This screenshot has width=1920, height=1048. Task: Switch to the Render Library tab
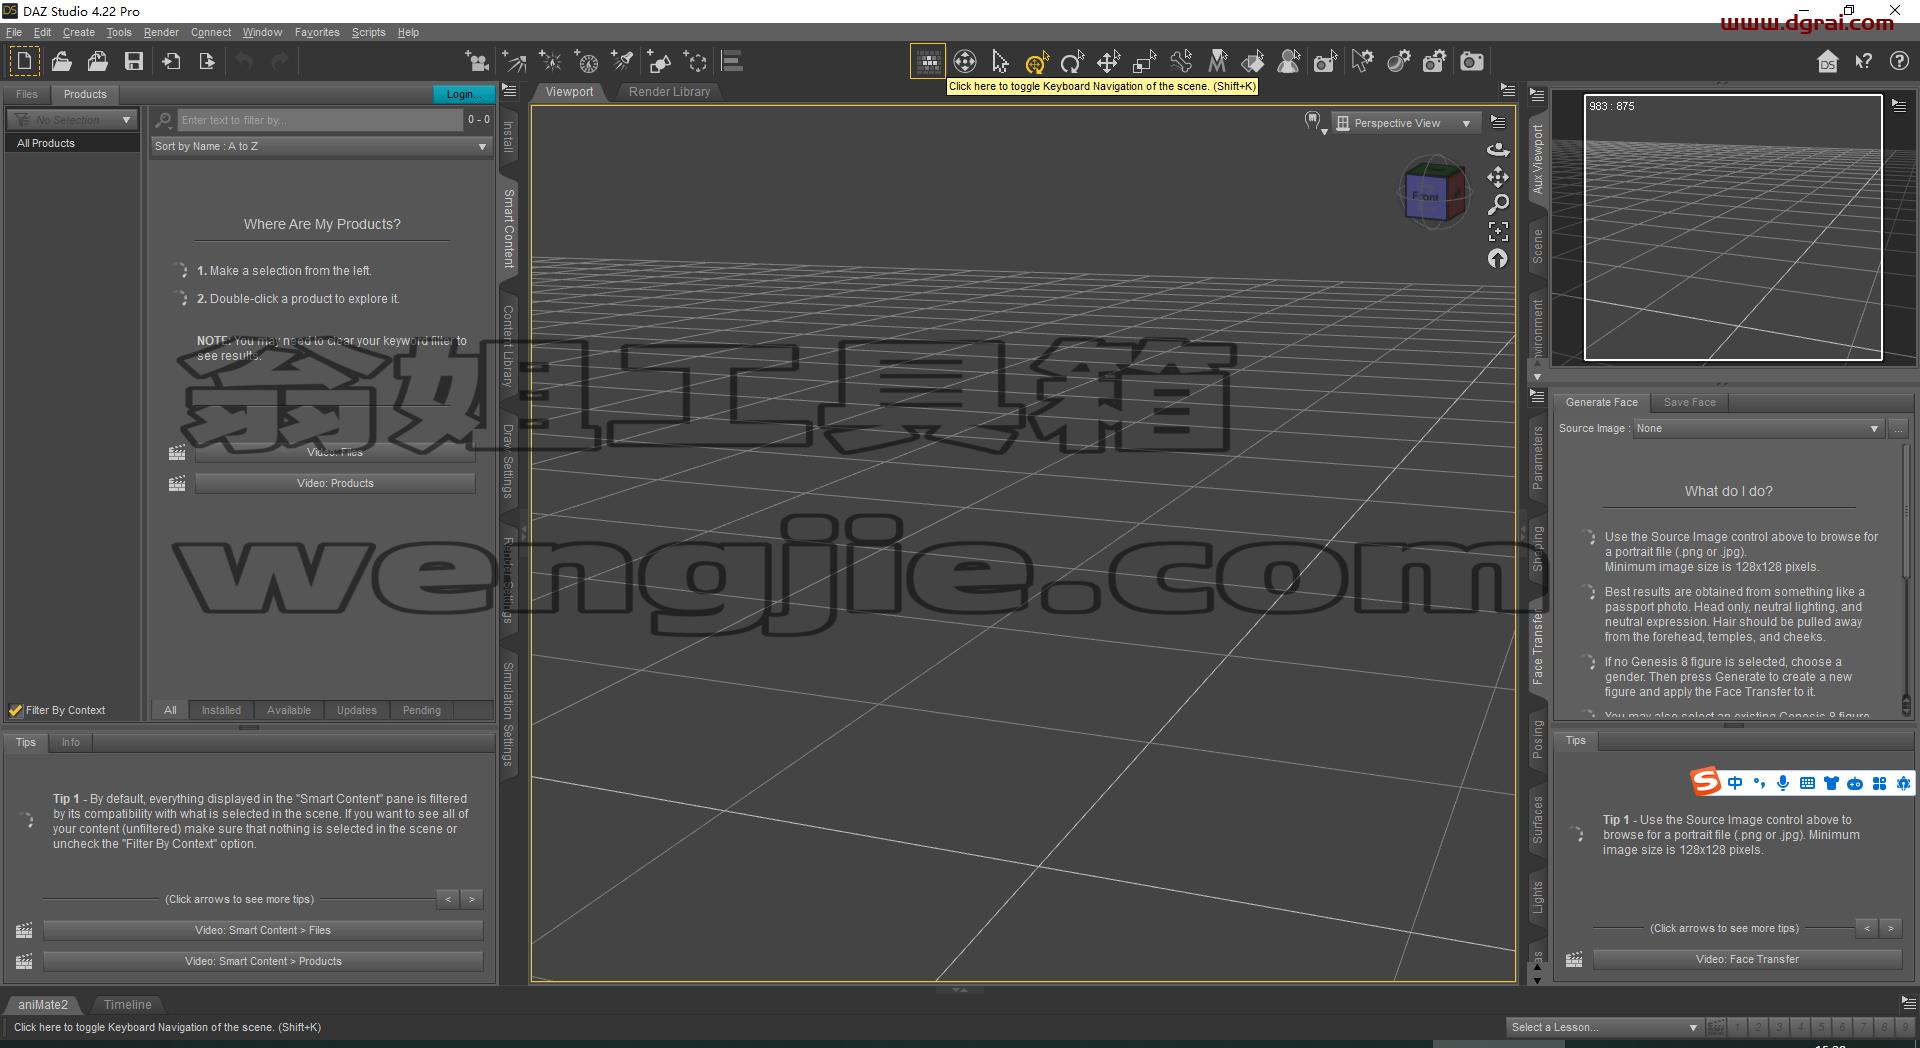pos(669,91)
